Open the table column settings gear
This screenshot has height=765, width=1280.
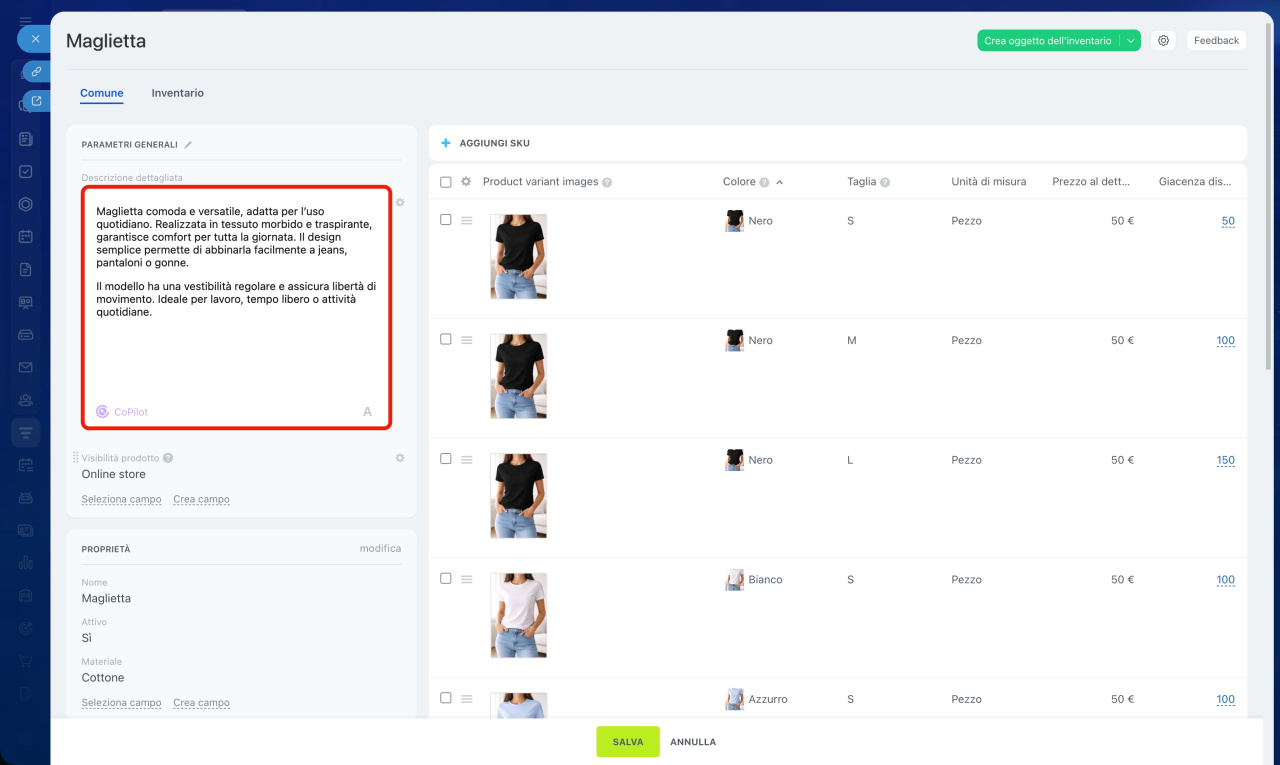click(465, 182)
